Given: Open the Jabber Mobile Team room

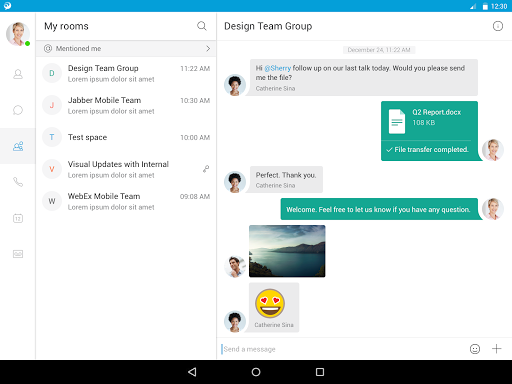Looking at the screenshot, I should 126,105.
